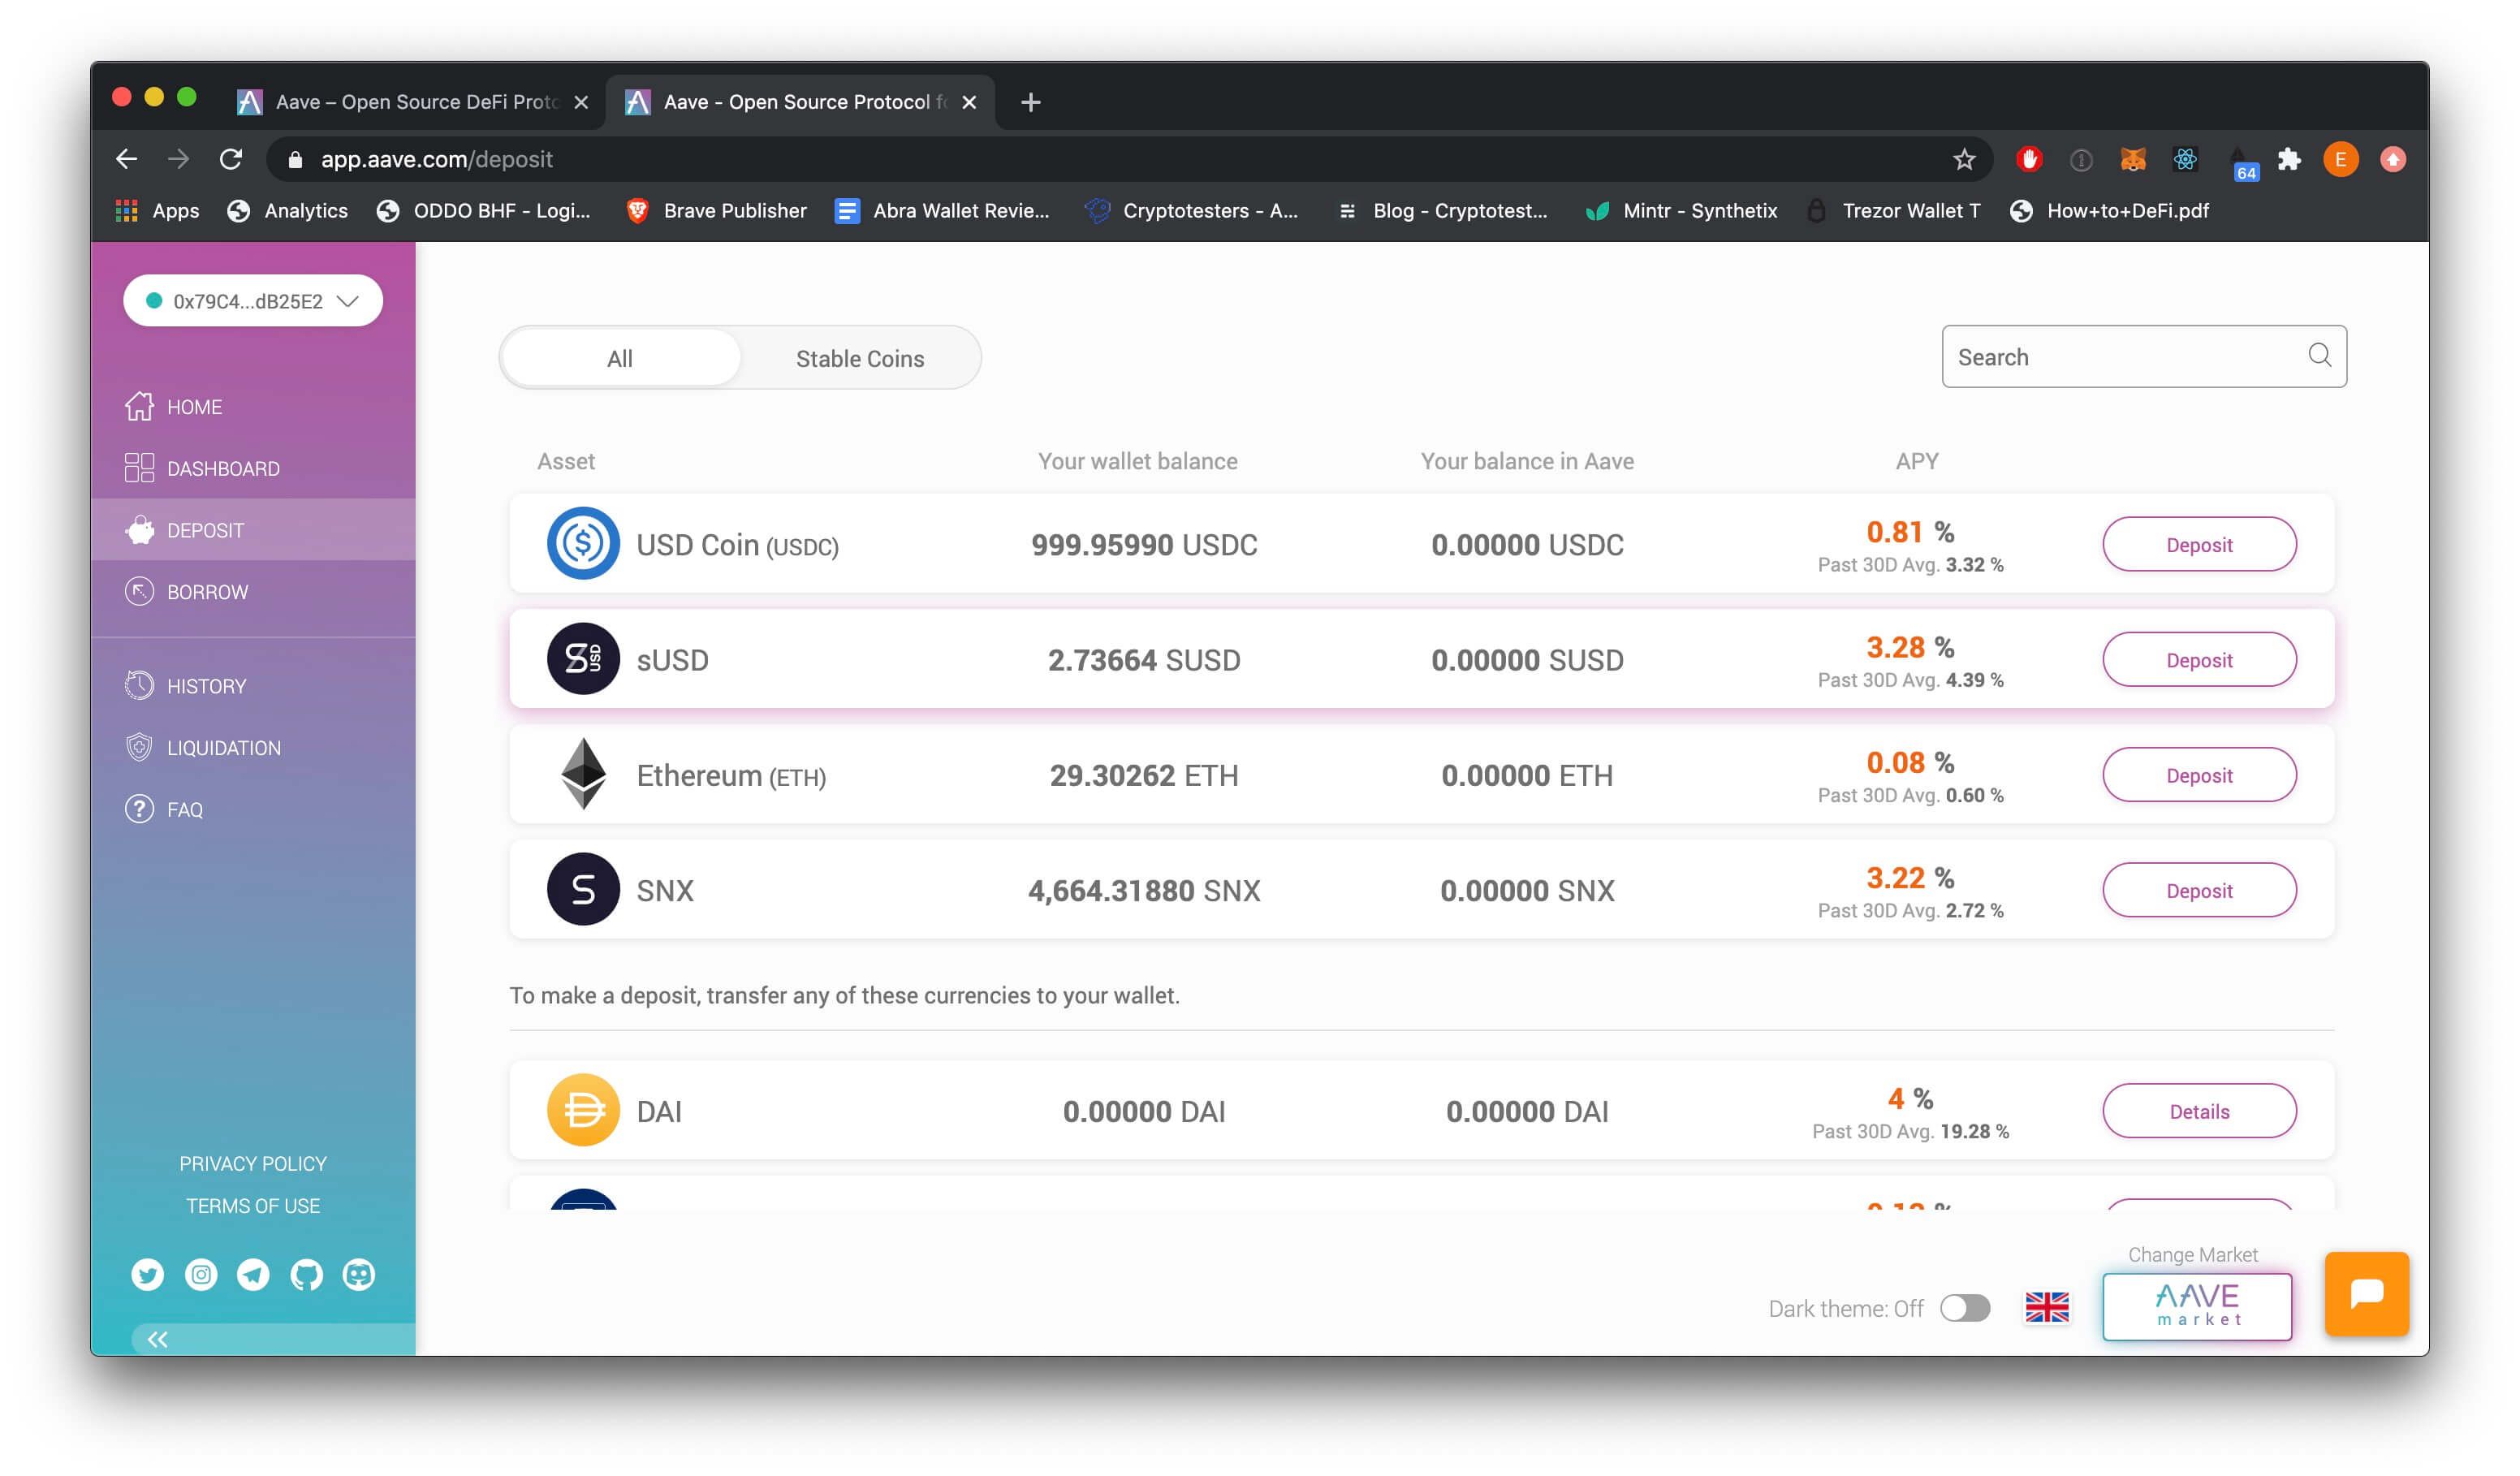Open the Telegram icon in the sidebar footer
The width and height of the screenshot is (2520, 1476).
coord(253,1274)
